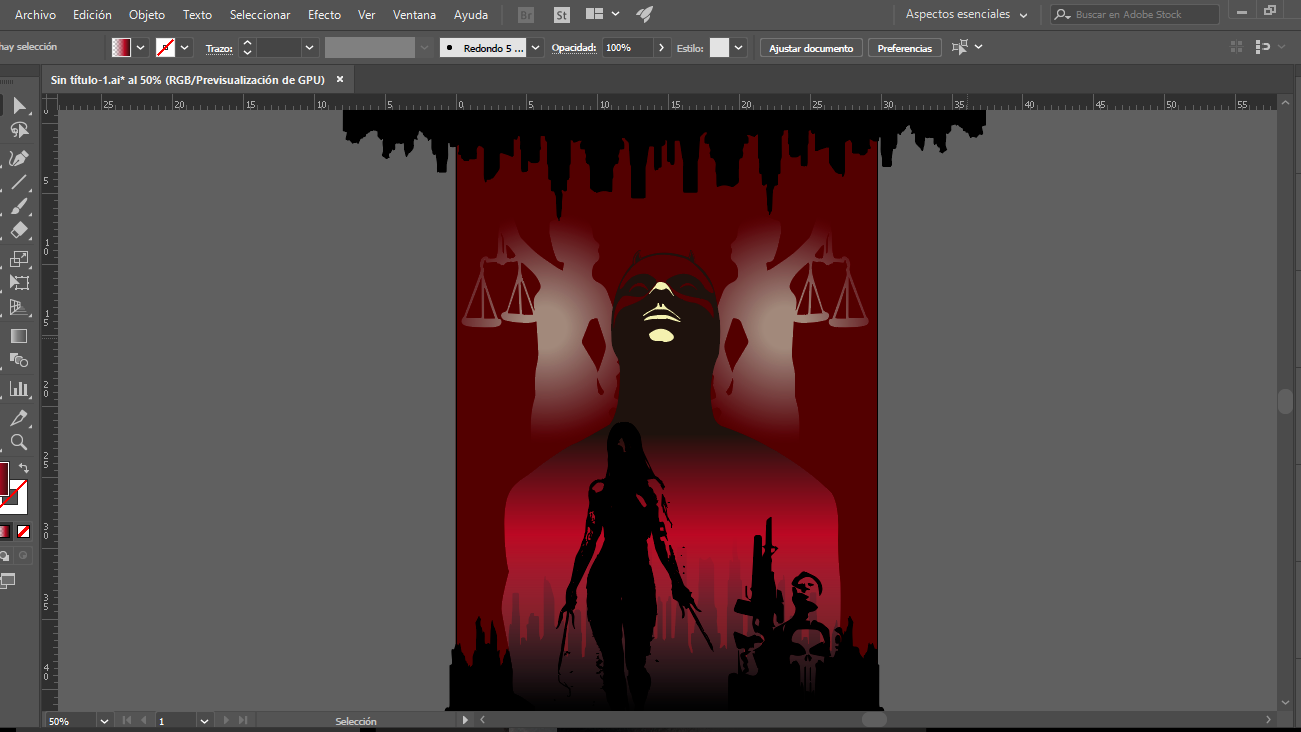Click the arrange documents layout icon
The width and height of the screenshot is (1301, 732).
594,14
